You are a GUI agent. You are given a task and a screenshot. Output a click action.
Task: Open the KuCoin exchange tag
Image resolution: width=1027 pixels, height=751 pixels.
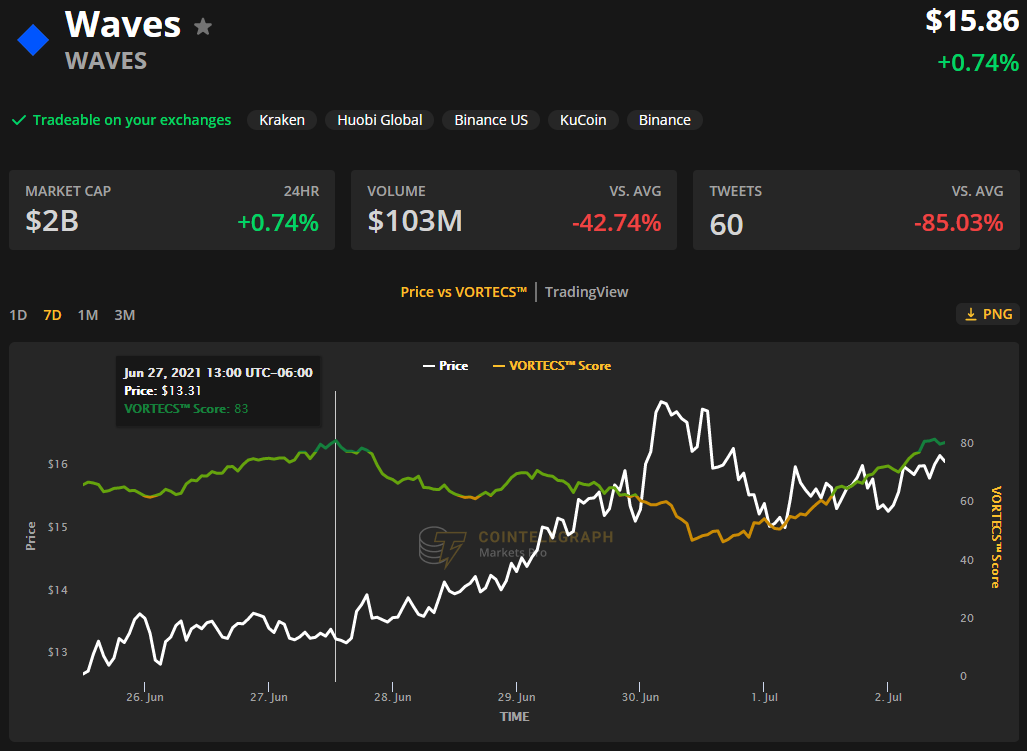click(583, 120)
